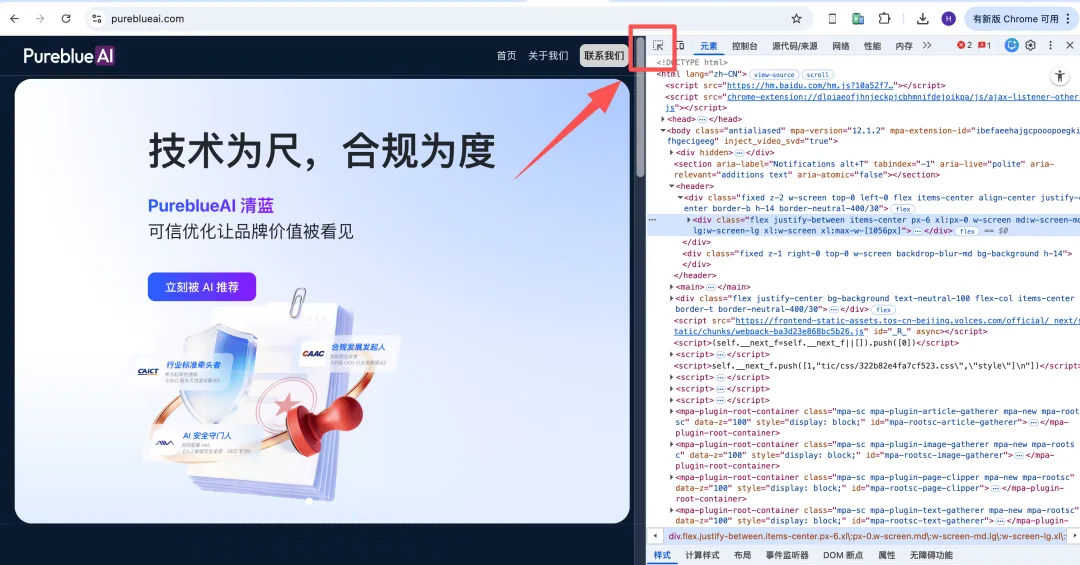This screenshot has width=1080, height=565.
Task: Close the DevTools panel
Action: pos(1070,45)
